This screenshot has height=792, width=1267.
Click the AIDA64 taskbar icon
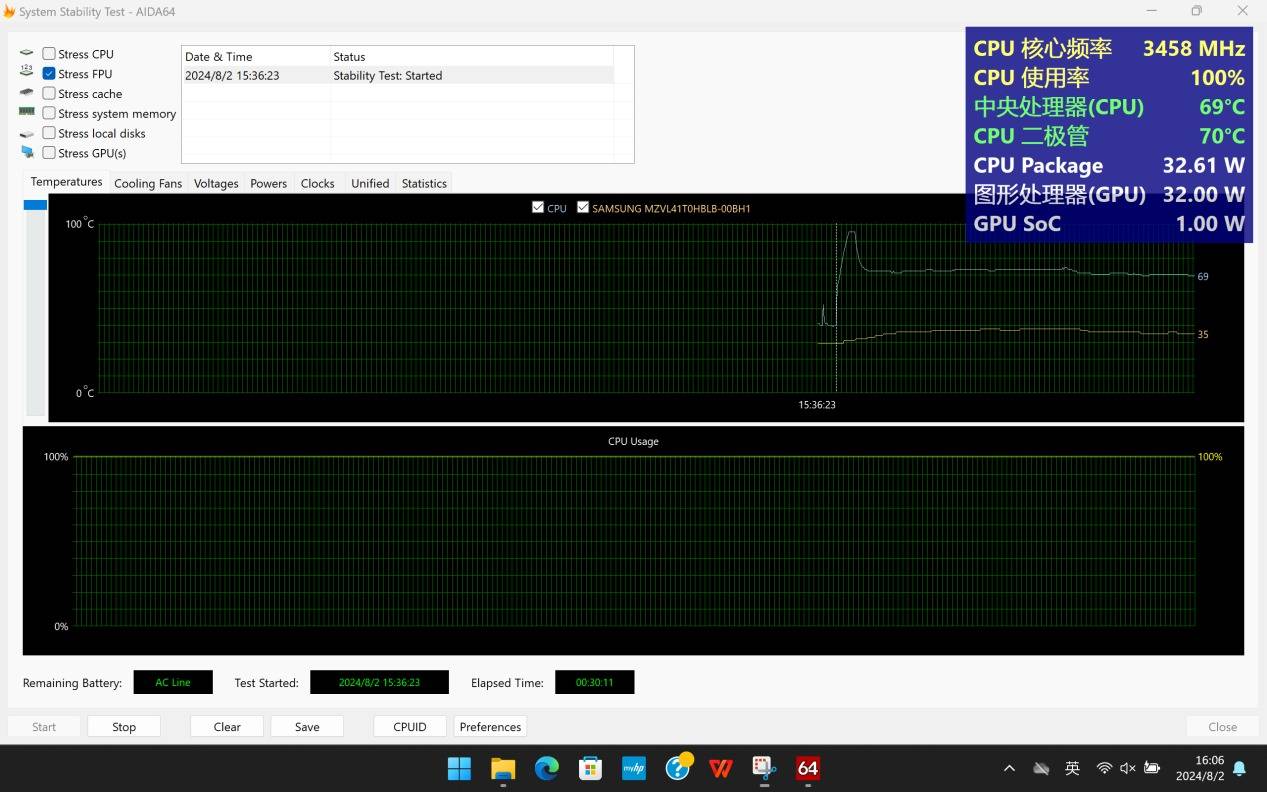[808, 768]
